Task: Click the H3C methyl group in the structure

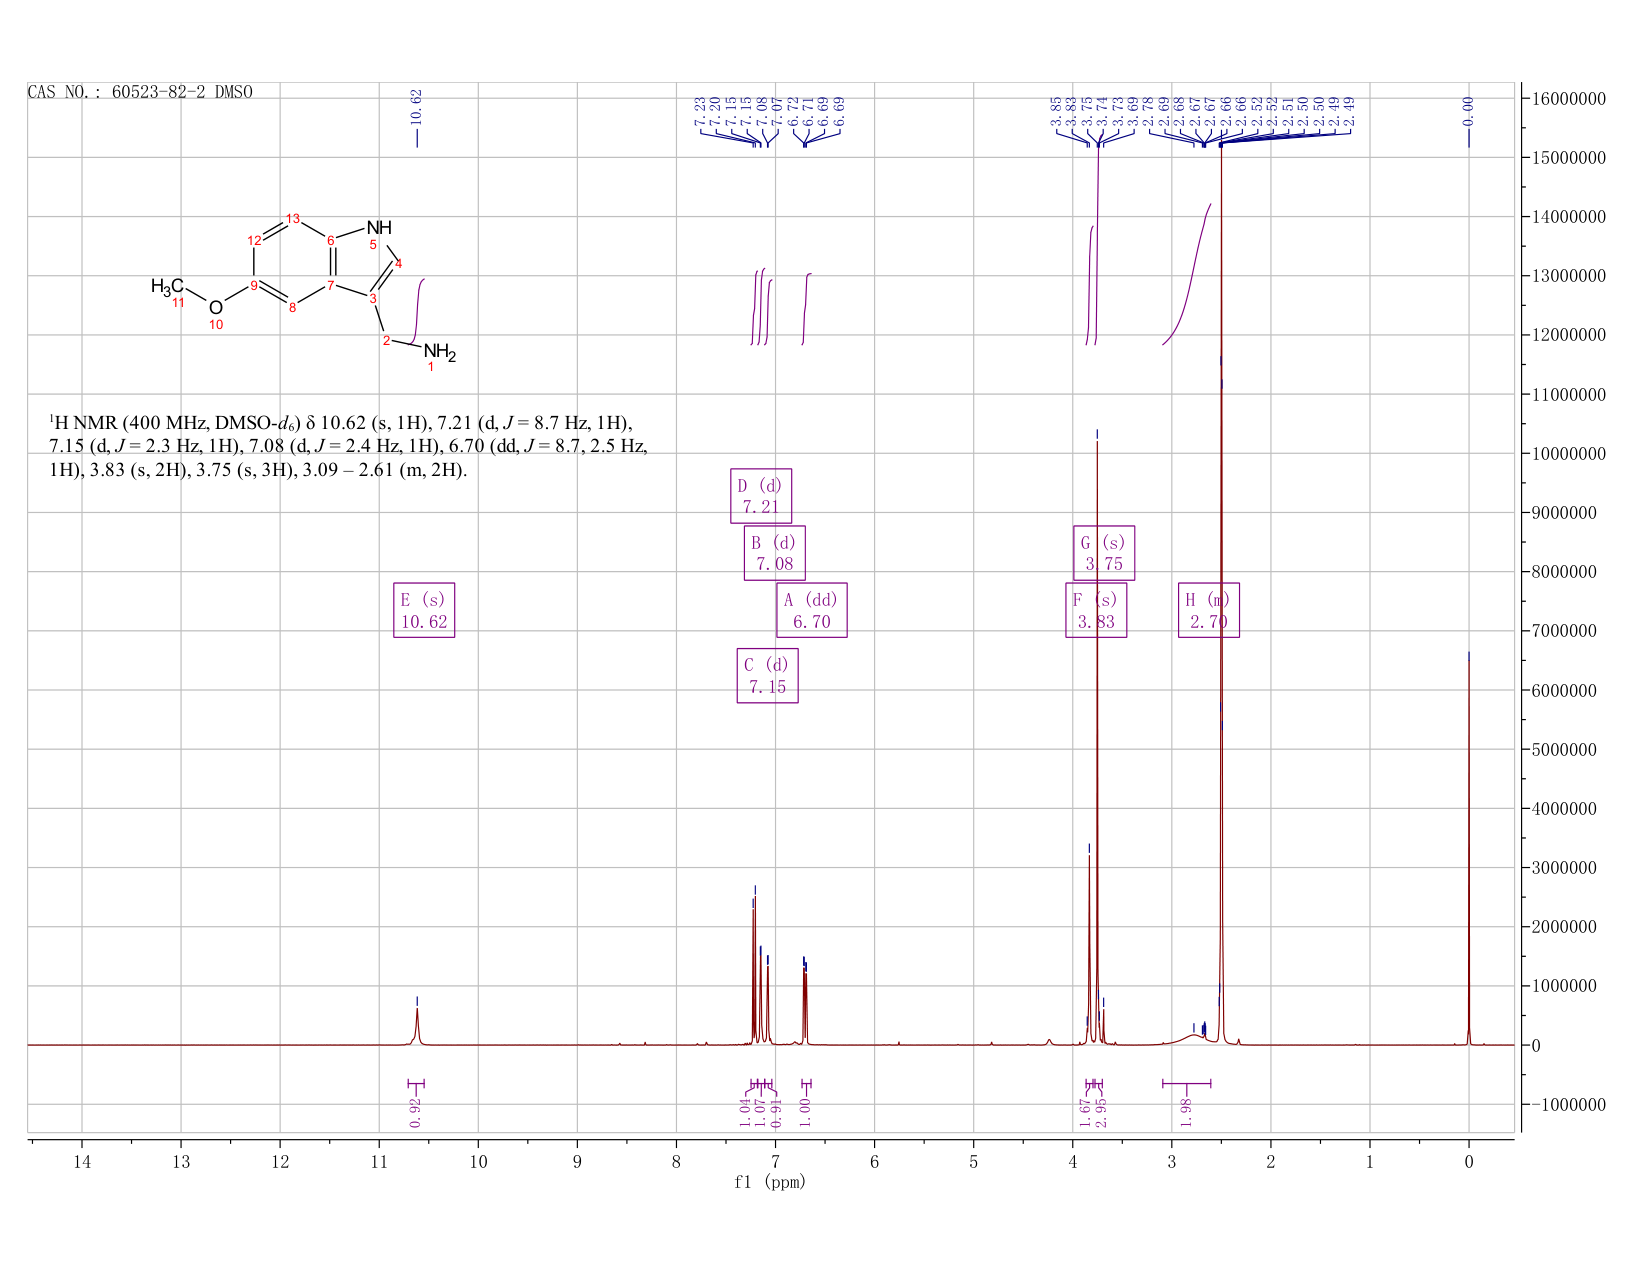Action: pos(167,287)
